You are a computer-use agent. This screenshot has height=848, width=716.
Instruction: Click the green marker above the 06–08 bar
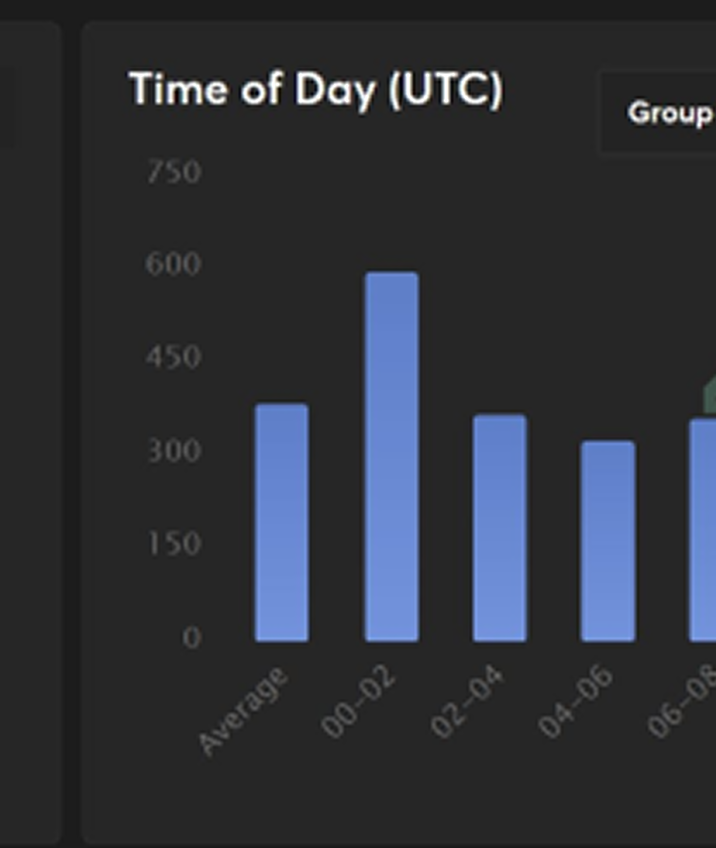(x=709, y=397)
